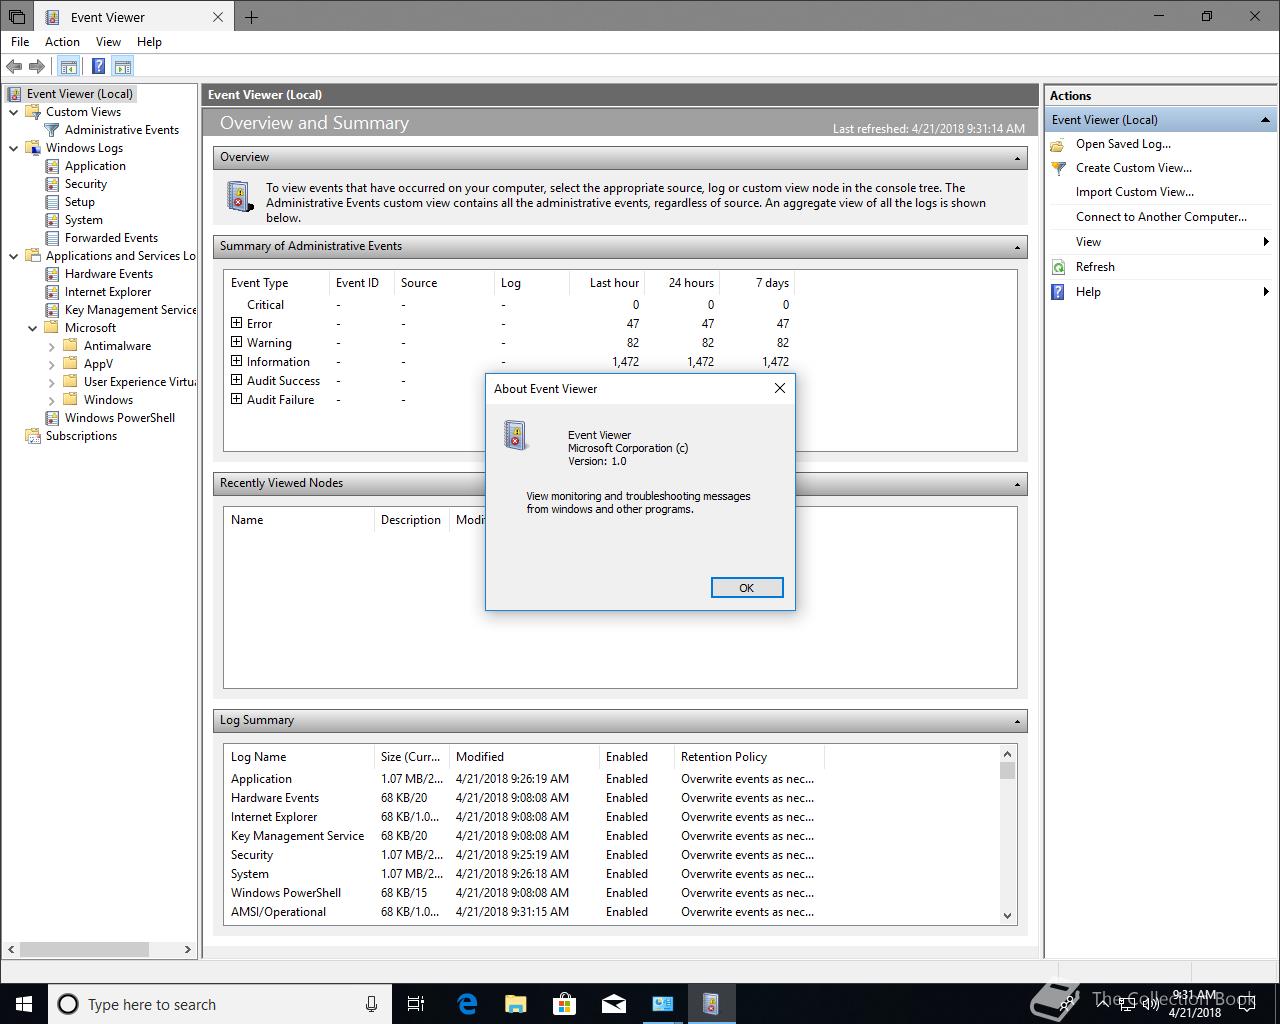
Task: Open the Action menu
Action: click(62, 42)
